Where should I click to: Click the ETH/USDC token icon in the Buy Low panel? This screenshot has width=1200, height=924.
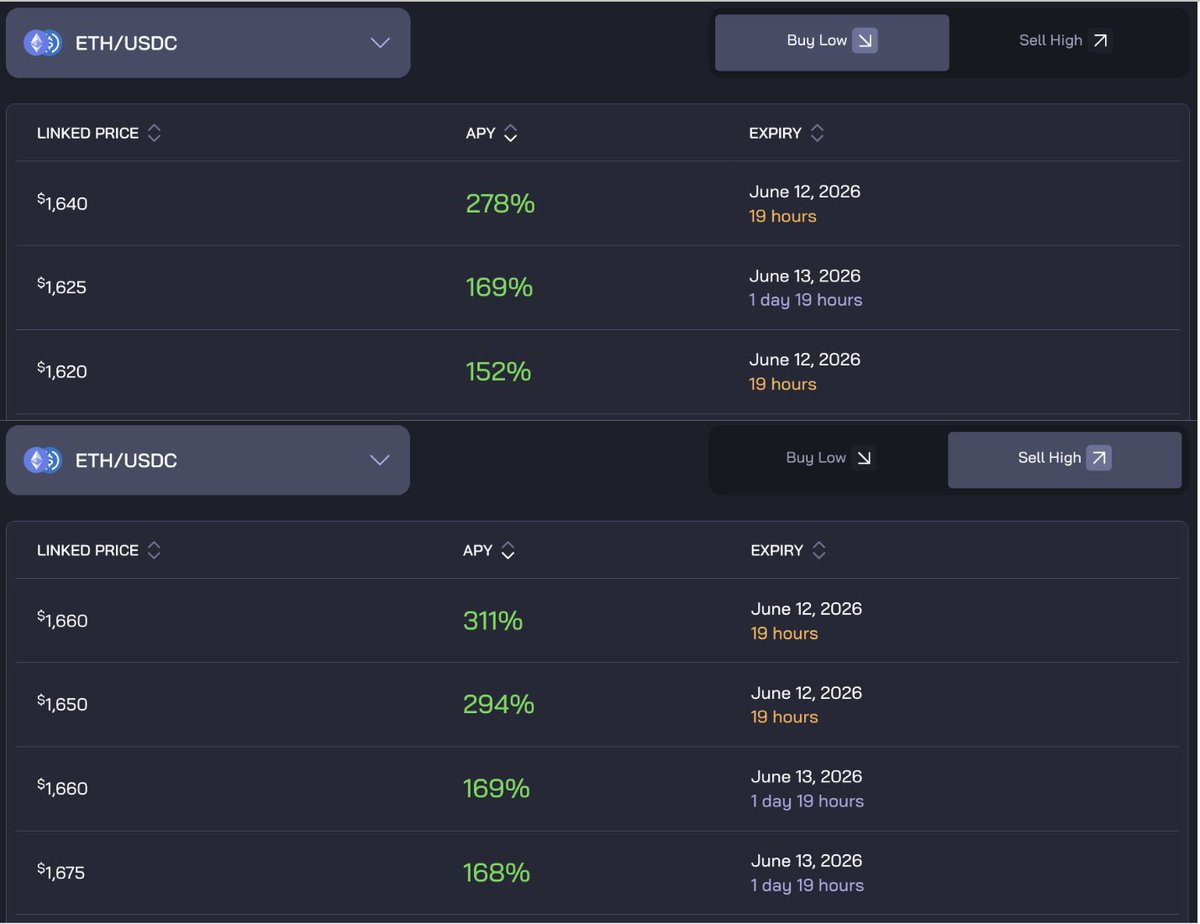click(43, 43)
